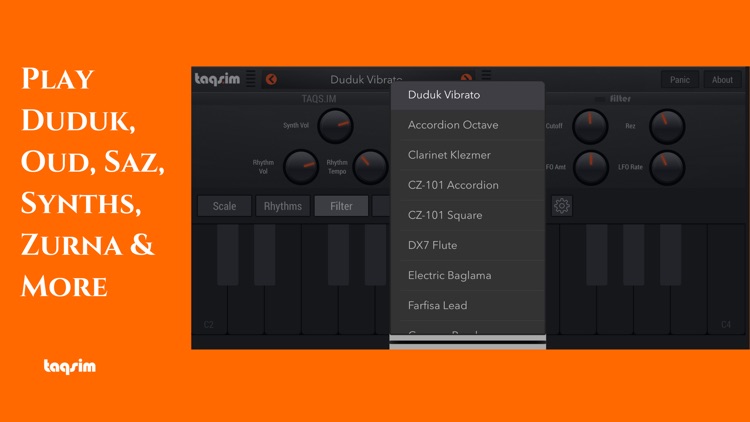Select DX7 Flute preset

pos(468,245)
